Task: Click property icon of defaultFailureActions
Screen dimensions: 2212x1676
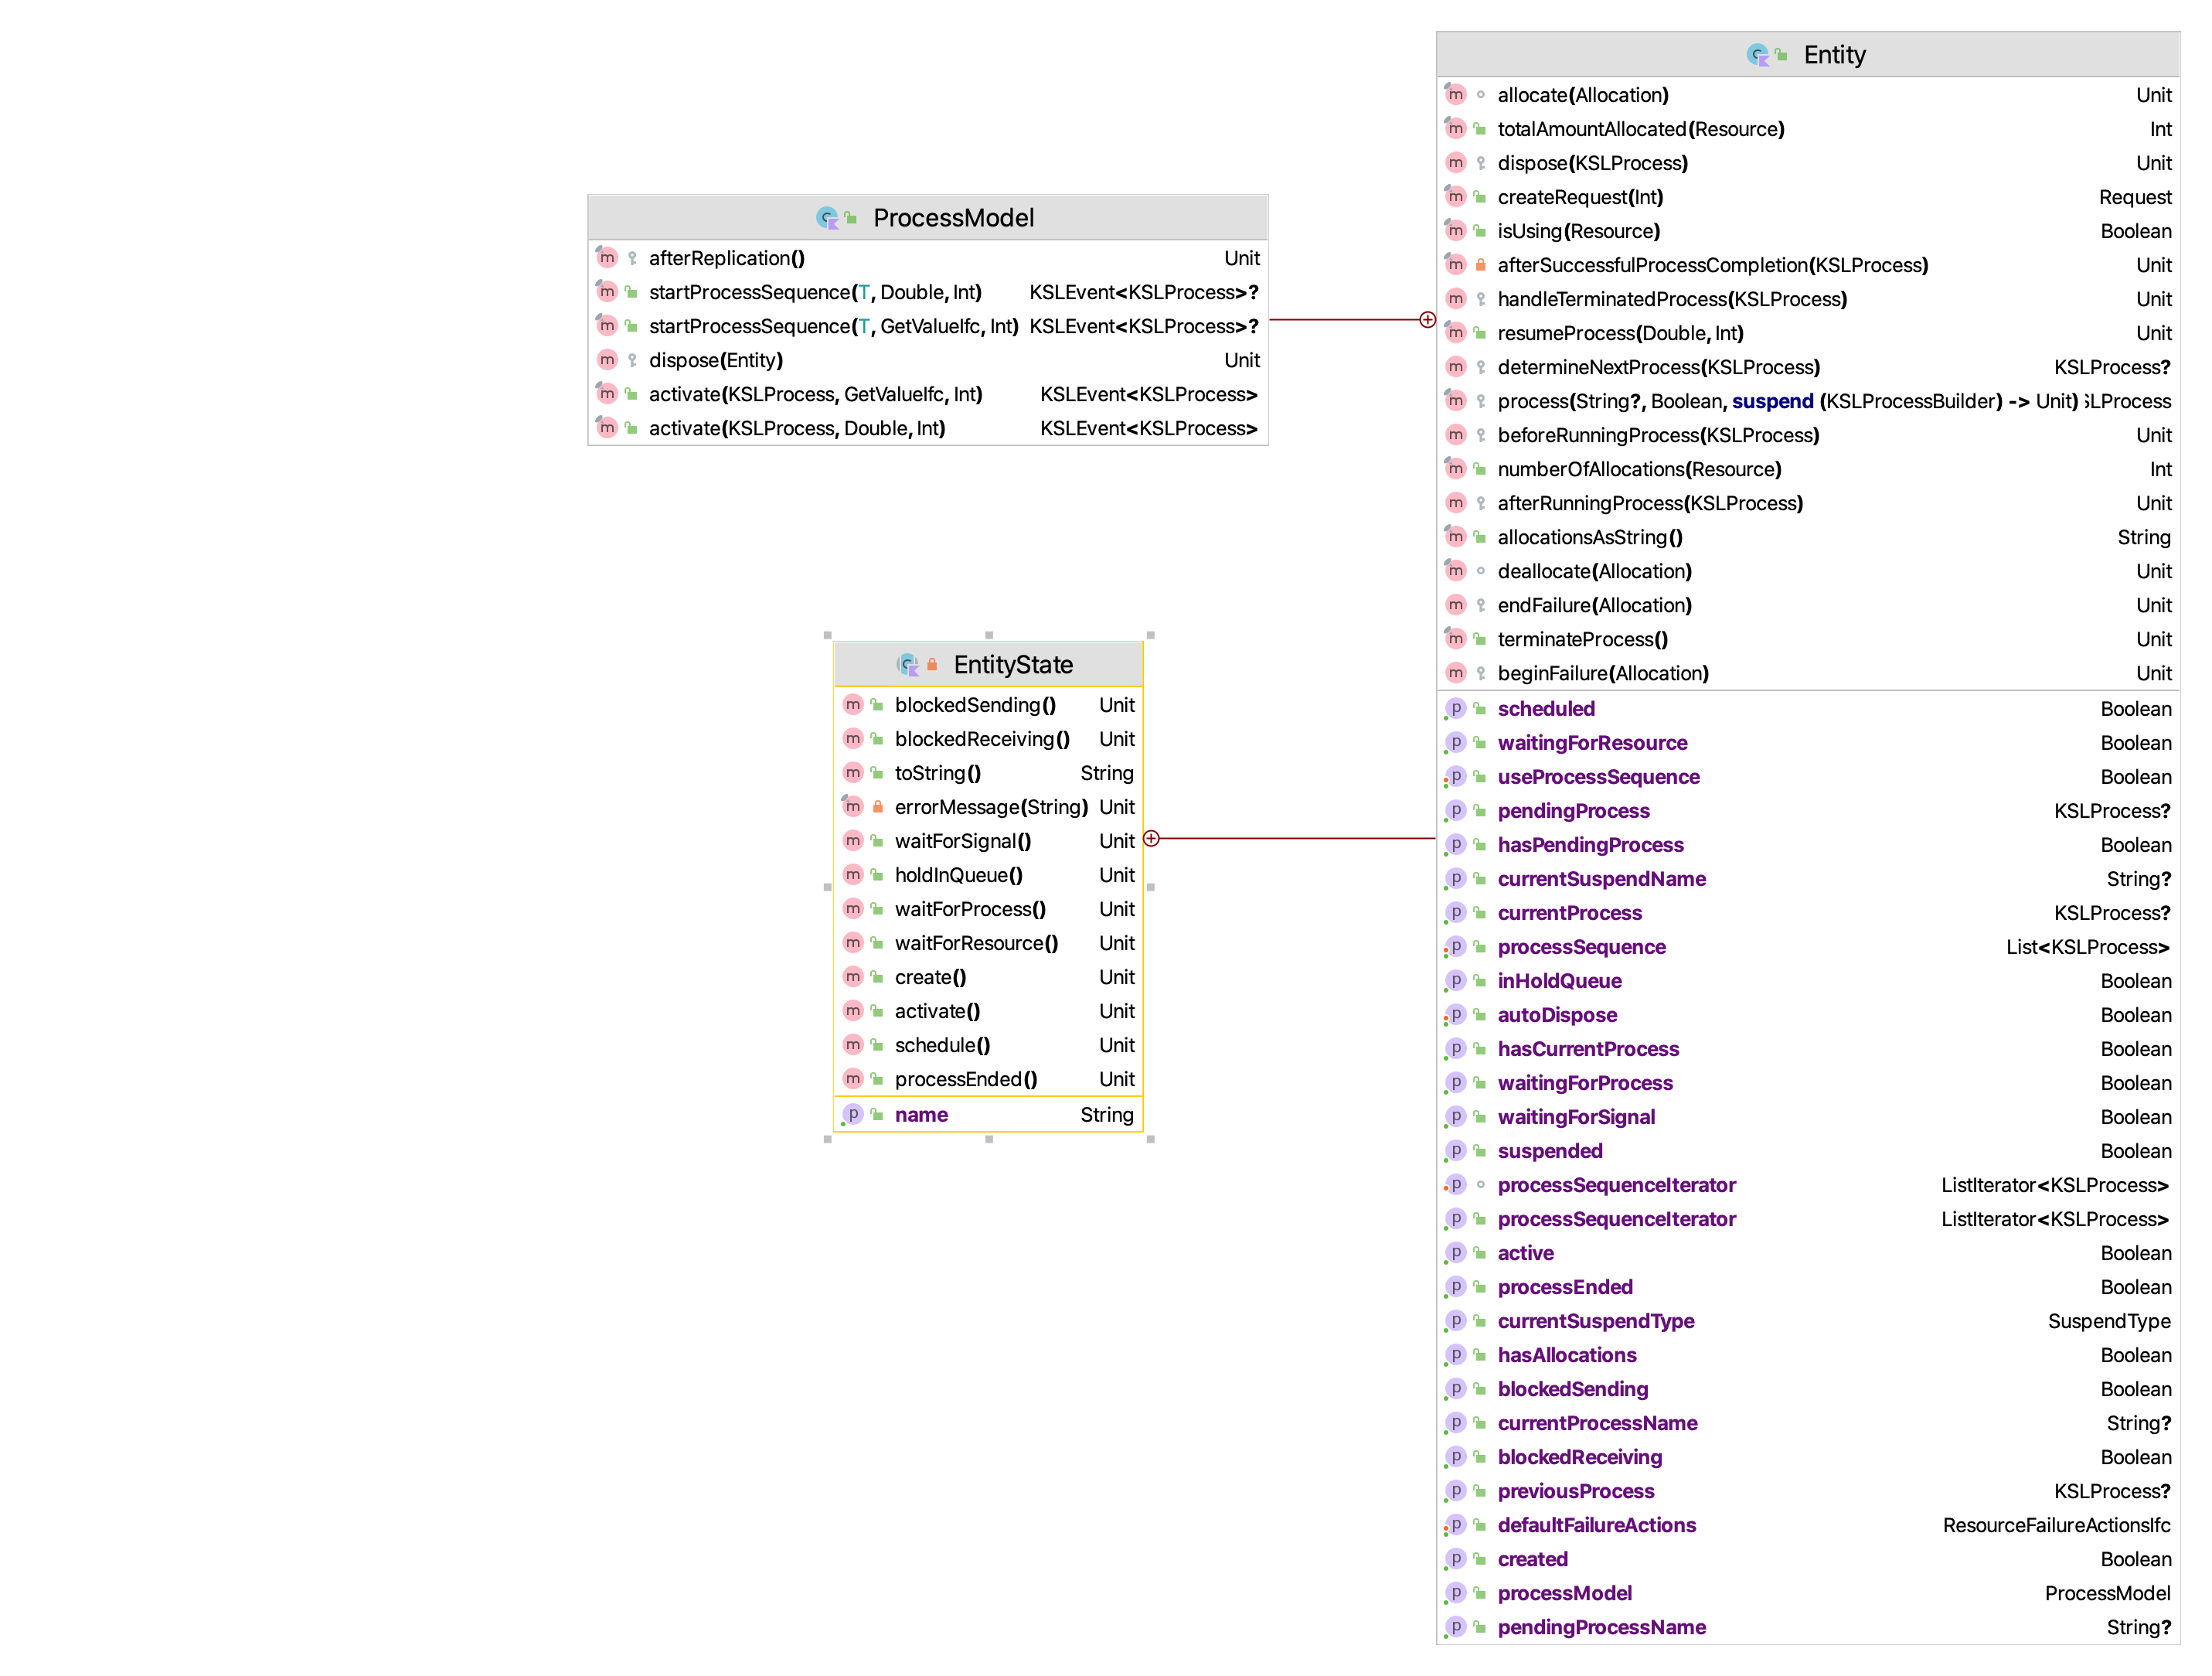Action: coord(1456,1525)
